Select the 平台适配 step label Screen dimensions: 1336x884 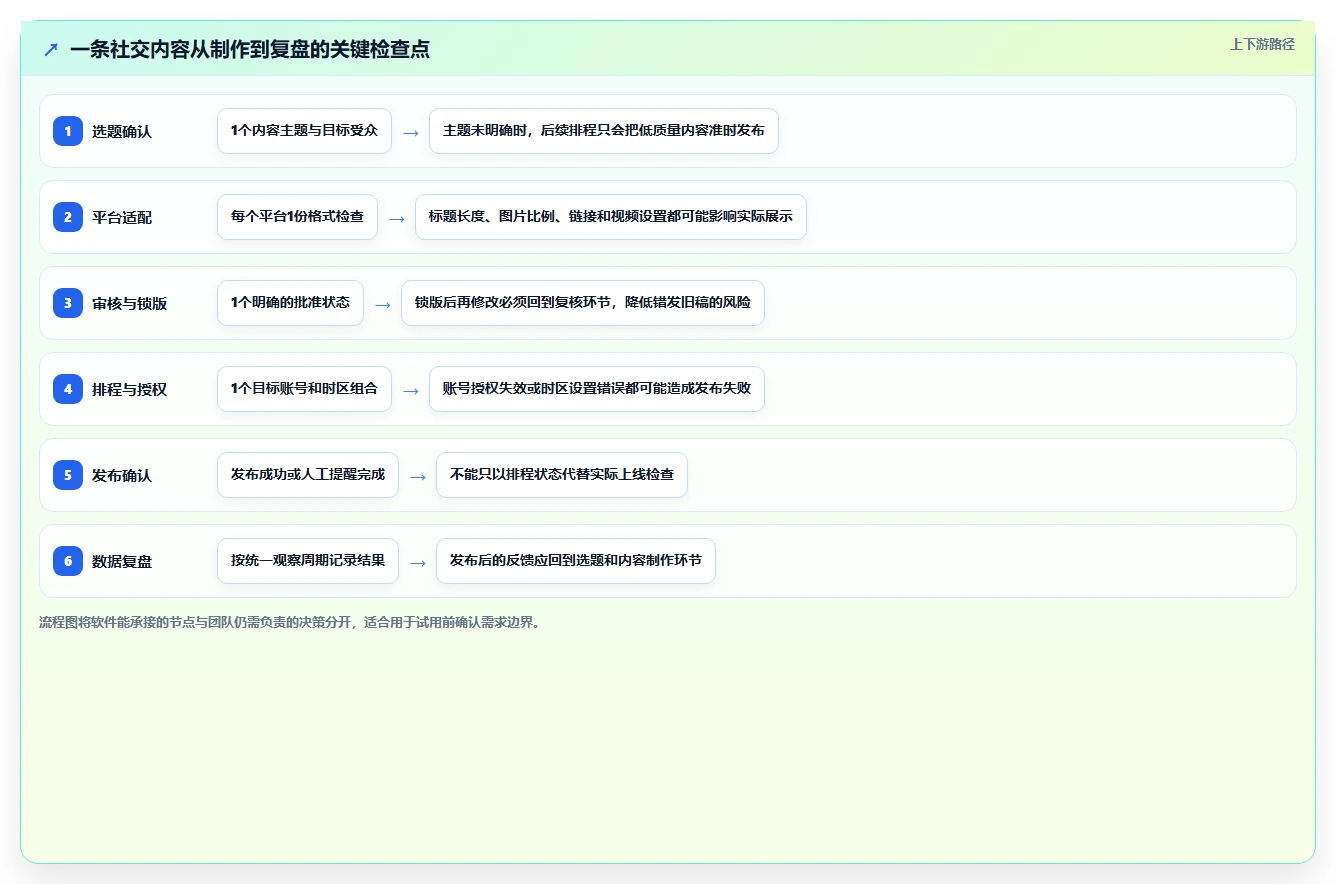pos(122,217)
